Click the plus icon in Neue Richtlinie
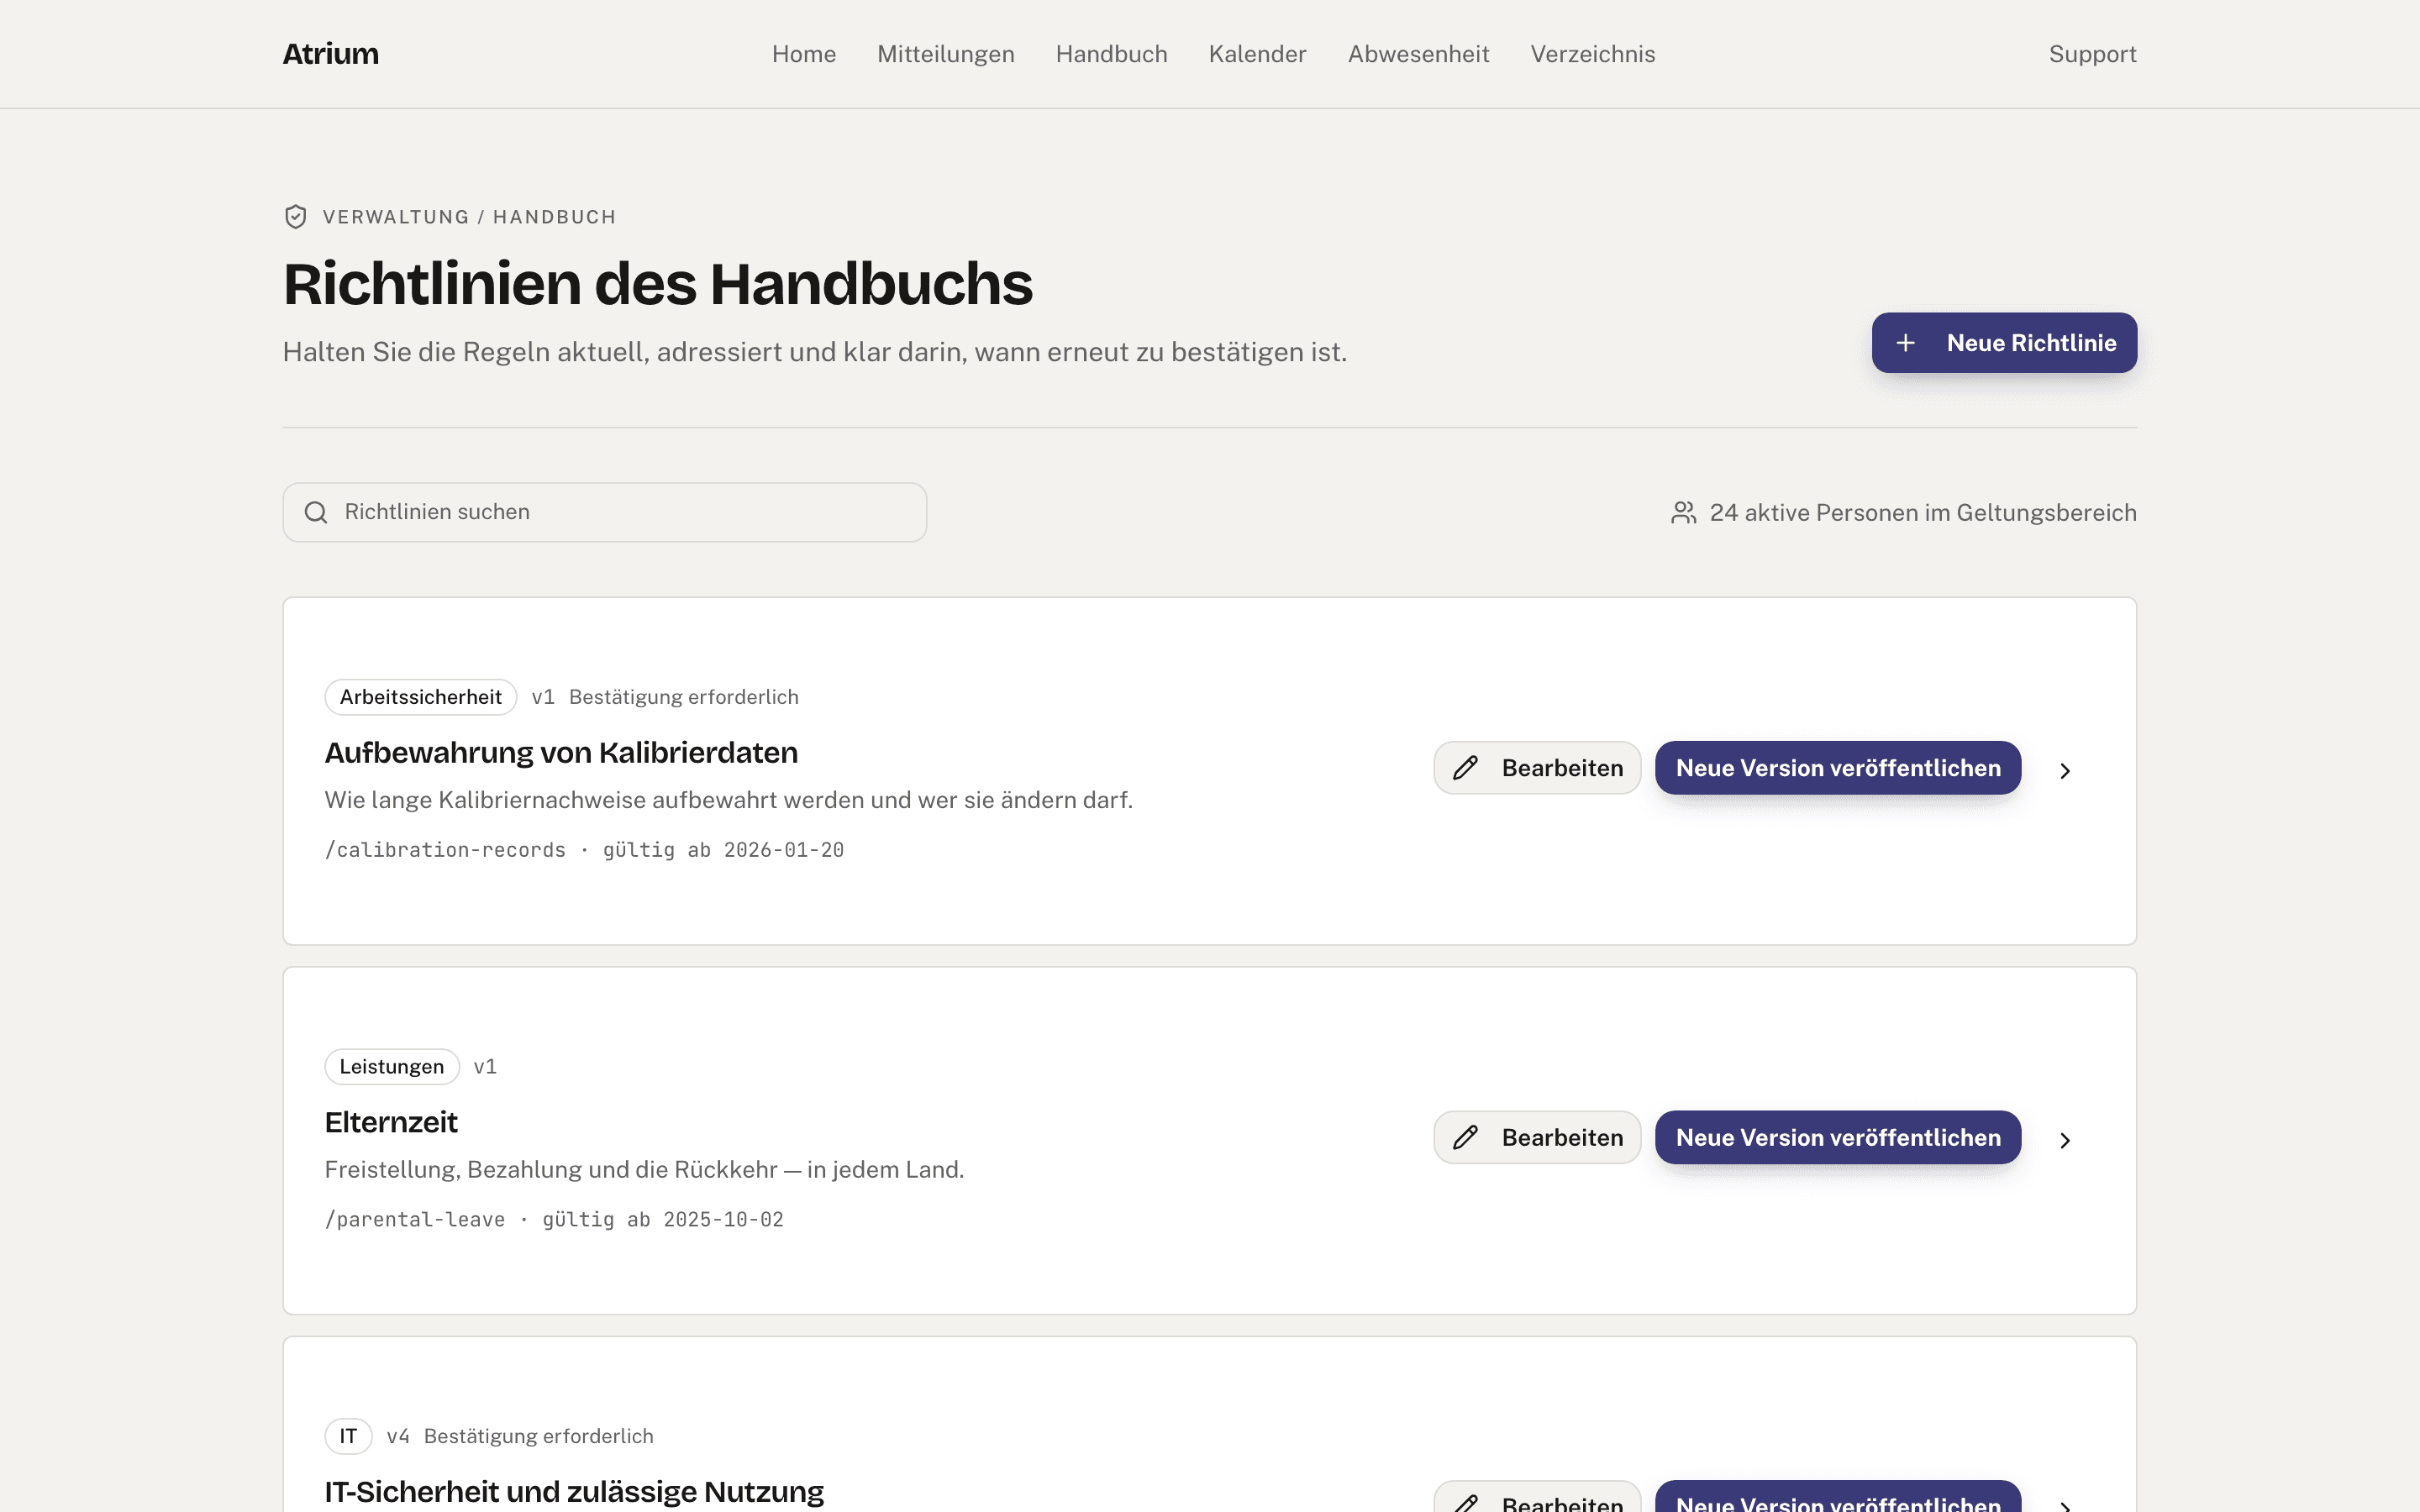This screenshot has height=1512, width=2420. [x=1906, y=343]
